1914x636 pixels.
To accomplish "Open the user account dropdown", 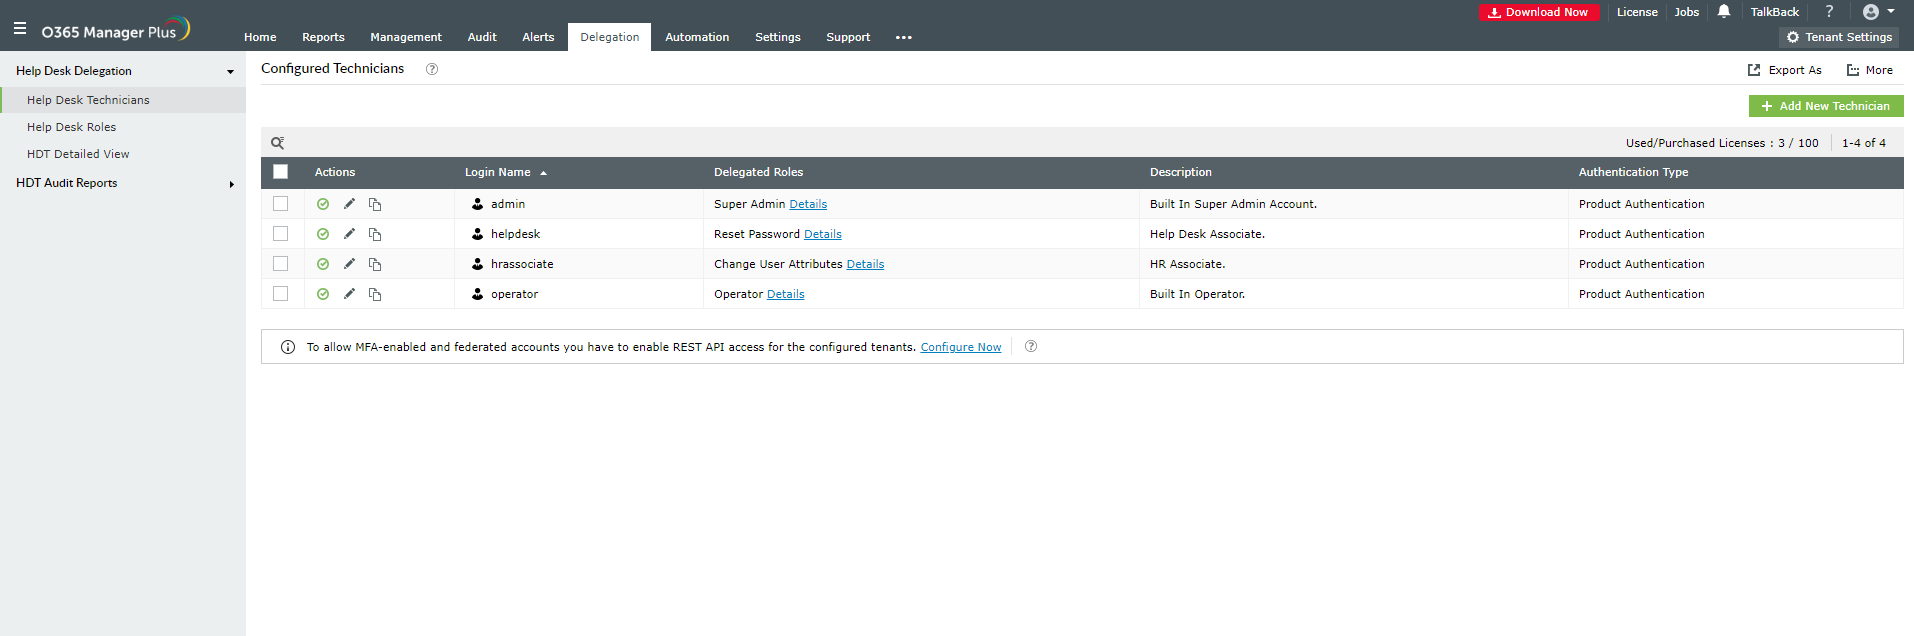I will 1878,12.
